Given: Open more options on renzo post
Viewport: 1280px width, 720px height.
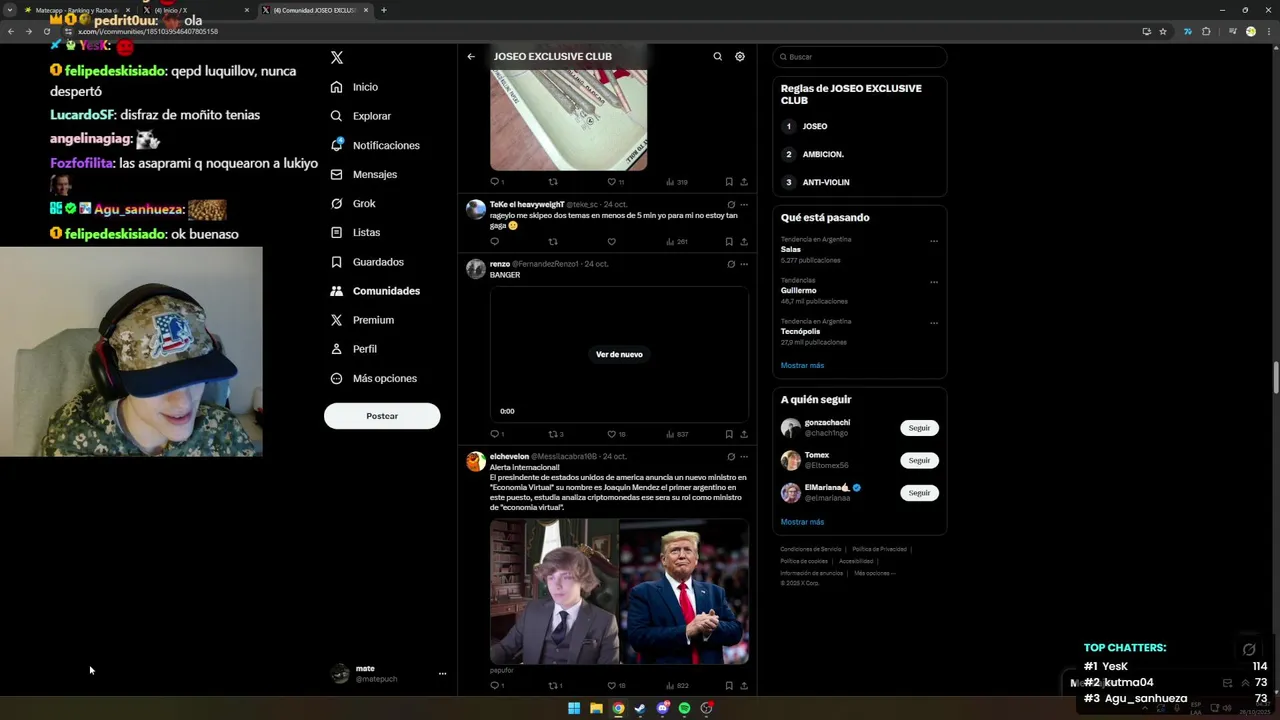Looking at the screenshot, I should (744, 264).
